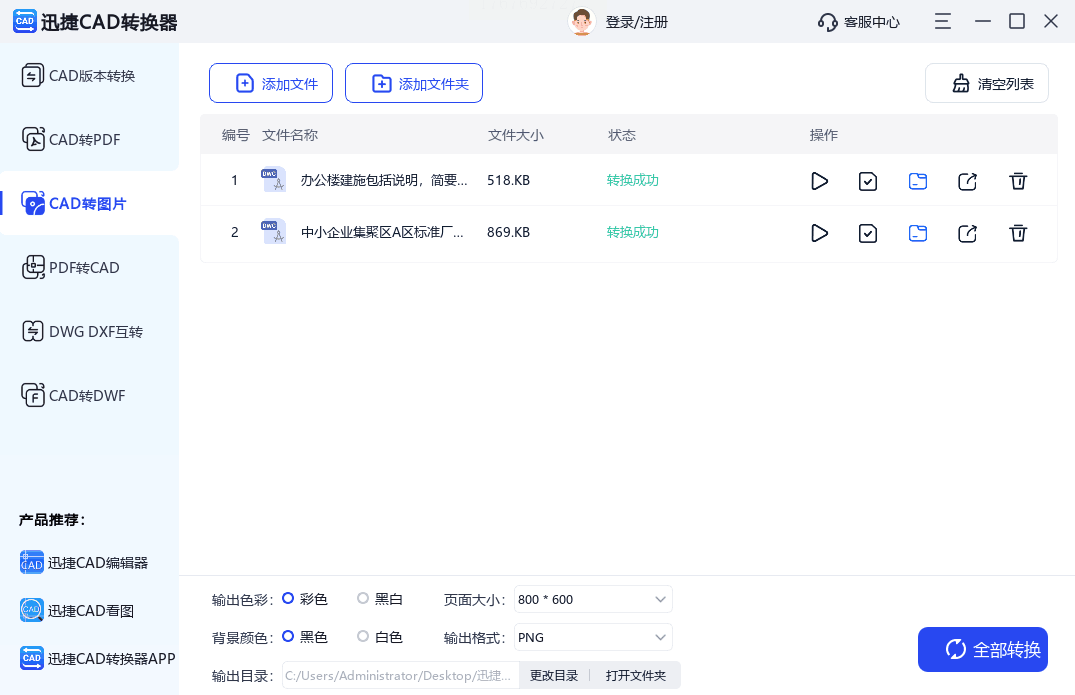This screenshot has height=695, width=1075.
Task: Go to the PDF转CAD sidebar tab
Action: (x=85, y=268)
